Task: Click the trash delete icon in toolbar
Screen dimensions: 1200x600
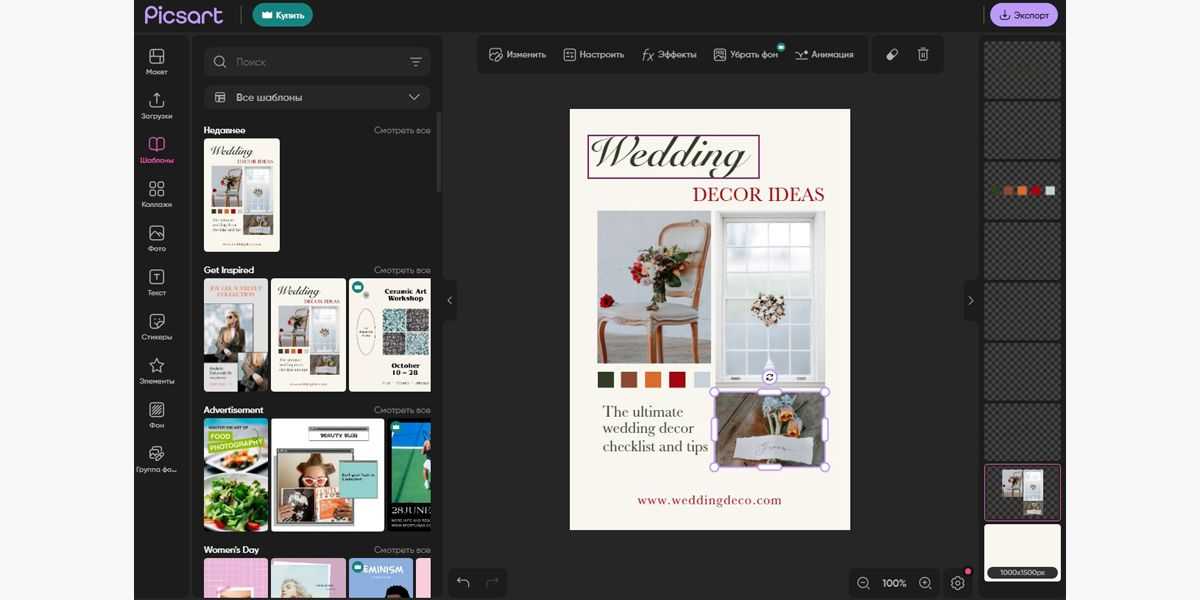Action: tap(923, 55)
